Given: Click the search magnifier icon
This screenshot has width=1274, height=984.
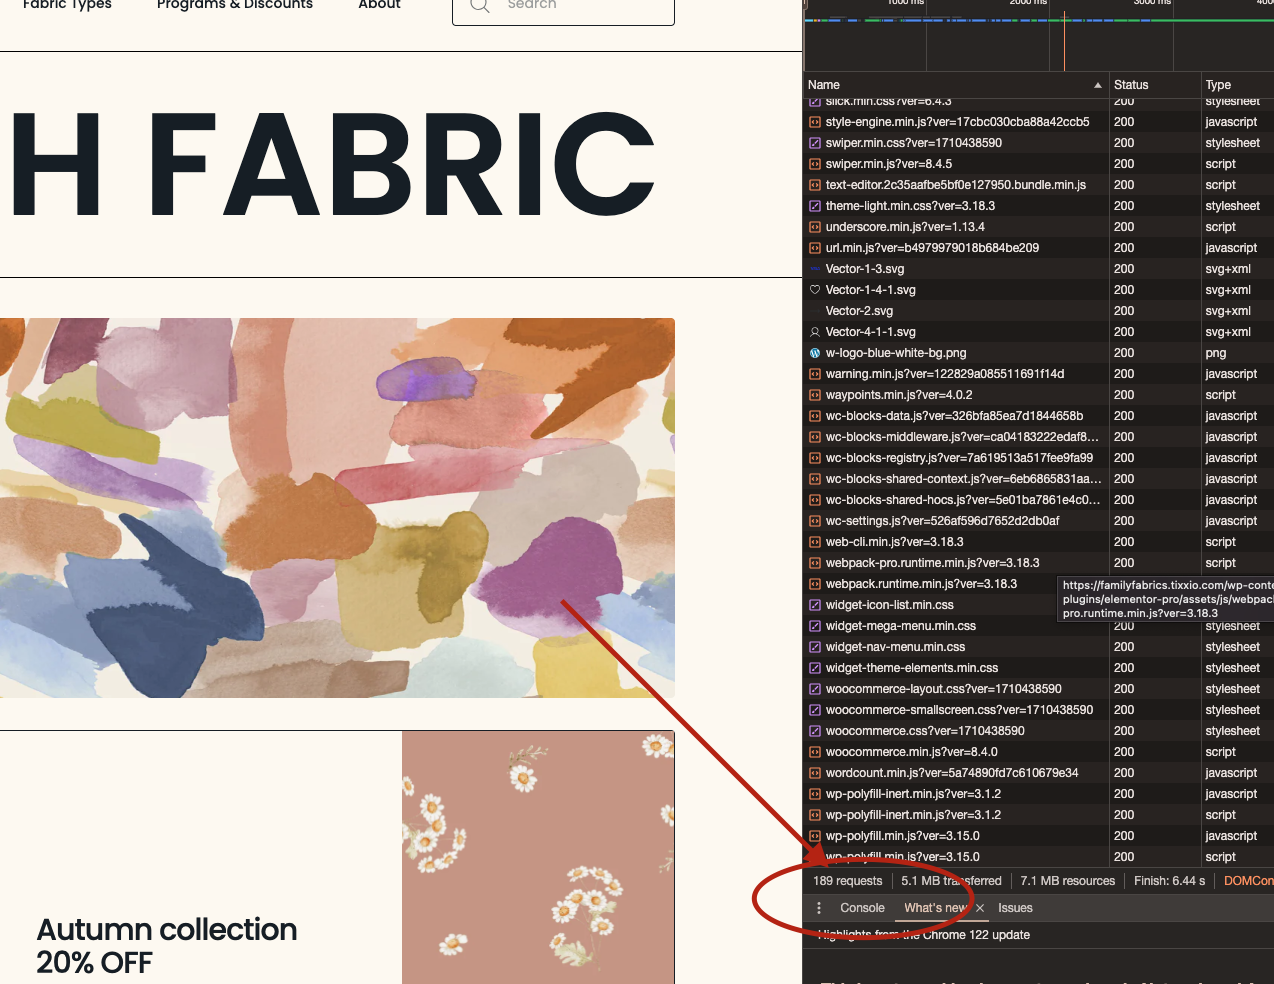Looking at the screenshot, I should (480, 5).
